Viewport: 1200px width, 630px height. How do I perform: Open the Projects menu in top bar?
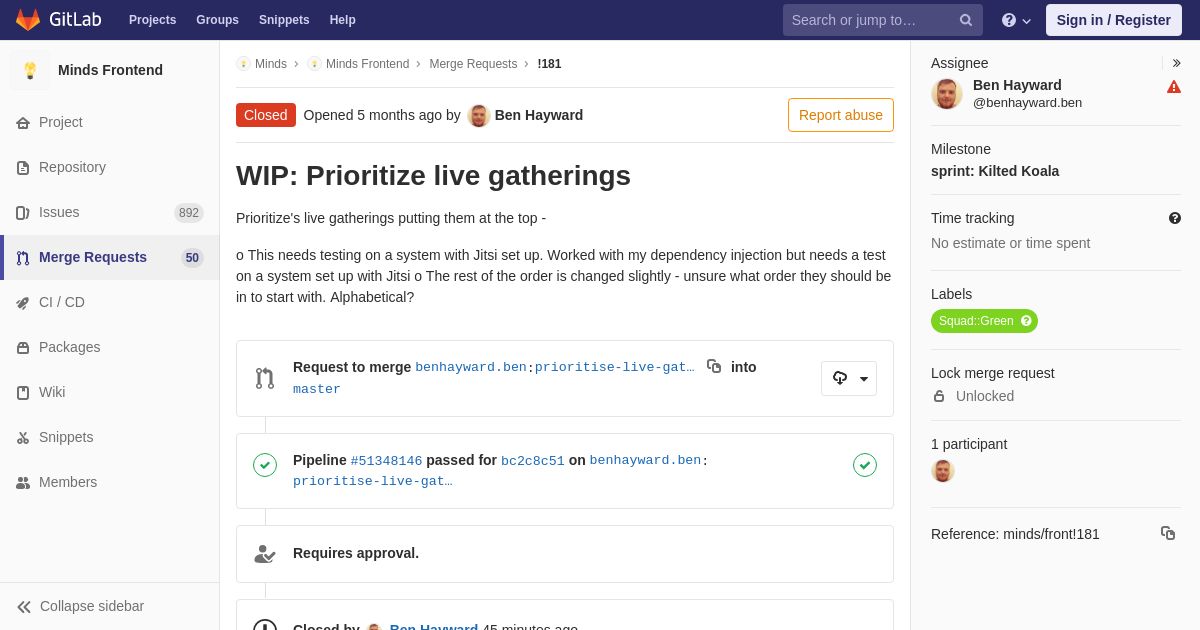pyautogui.click(x=152, y=20)
